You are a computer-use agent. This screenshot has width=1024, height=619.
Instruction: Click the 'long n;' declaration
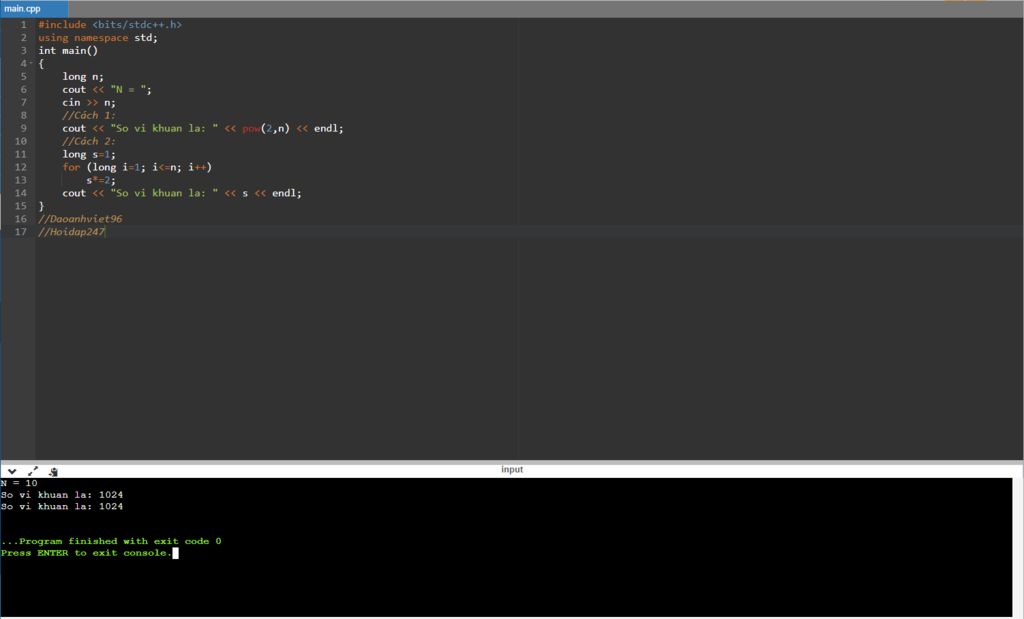[83, 76]
